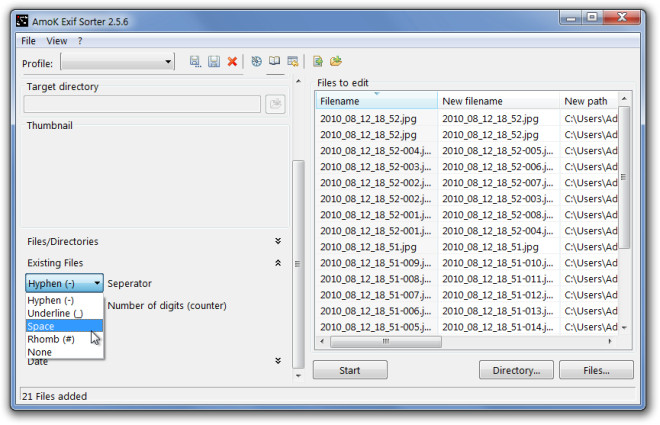660x425 pixels.
Task: Click the horizontal scrollbar left arrow
Action: [x=322, y=341]
